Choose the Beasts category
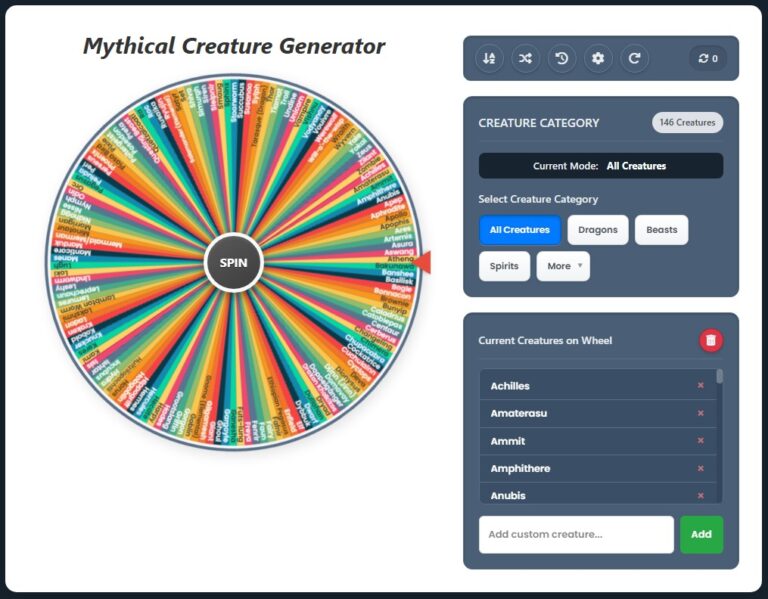The width and height of the screenshot is (768, 599). pos(661,230)
